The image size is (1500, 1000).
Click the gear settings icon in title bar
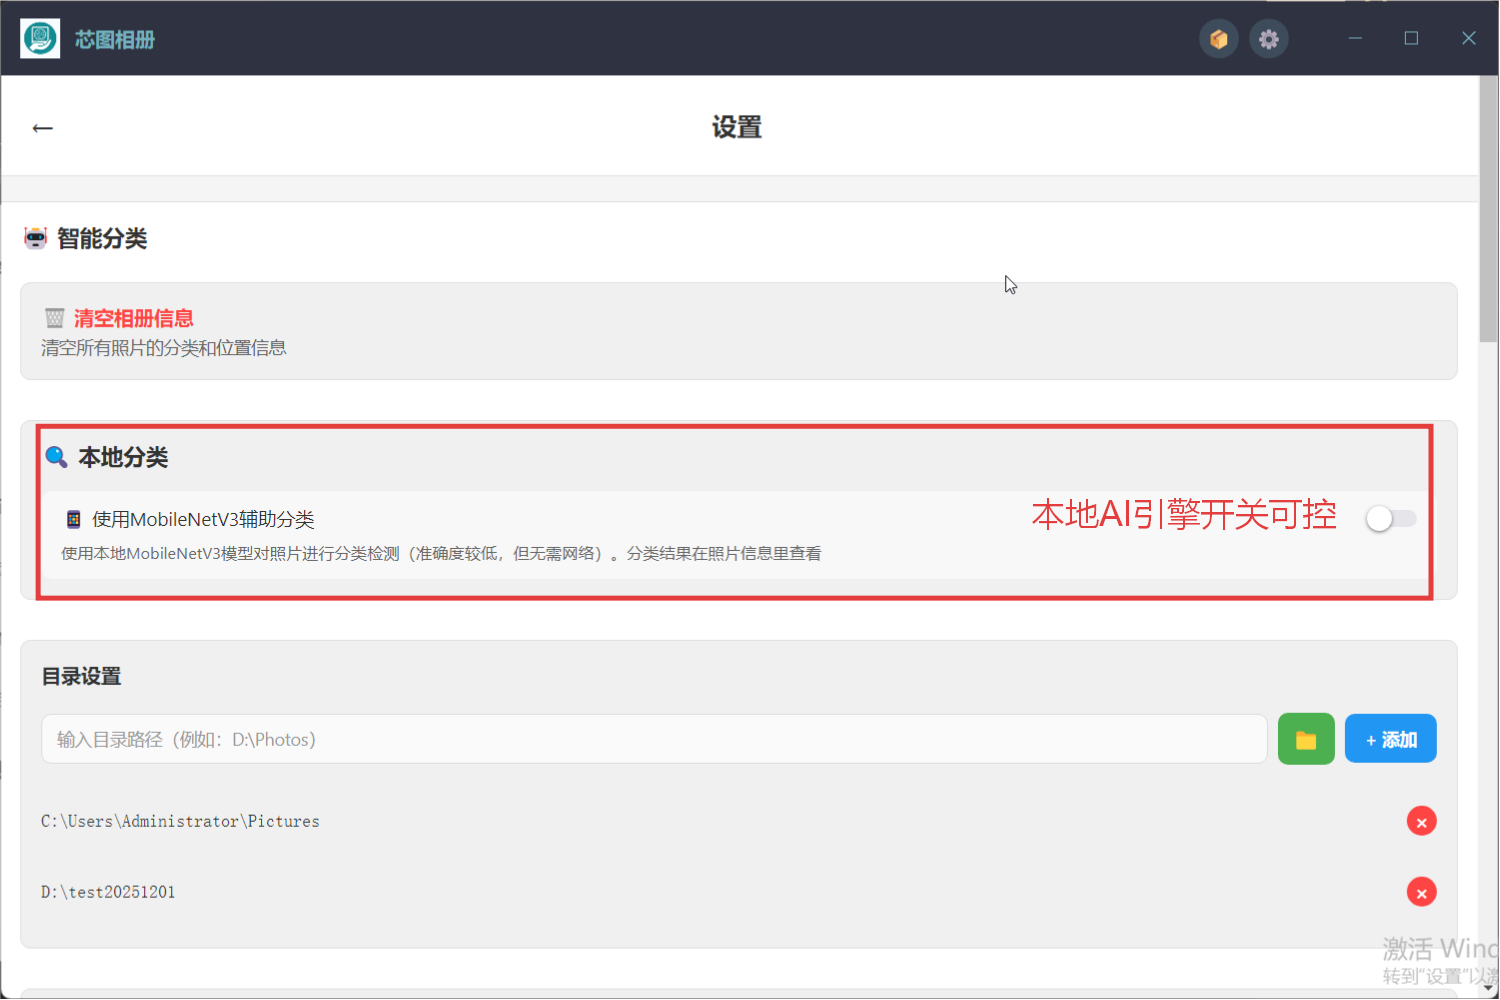[x=1268, y=39]
